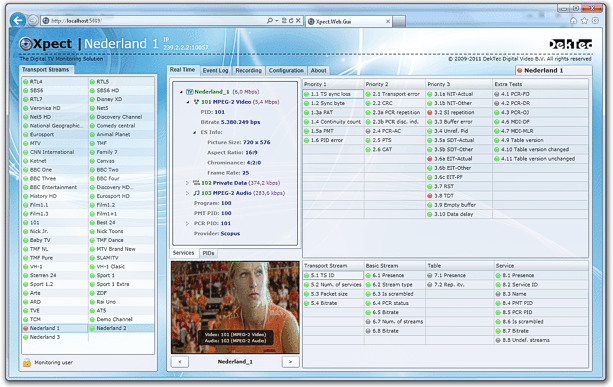Viewport: 613px width, 387px height.
Task: Click the browser forward arrow button
Action: tap(33, 20)
